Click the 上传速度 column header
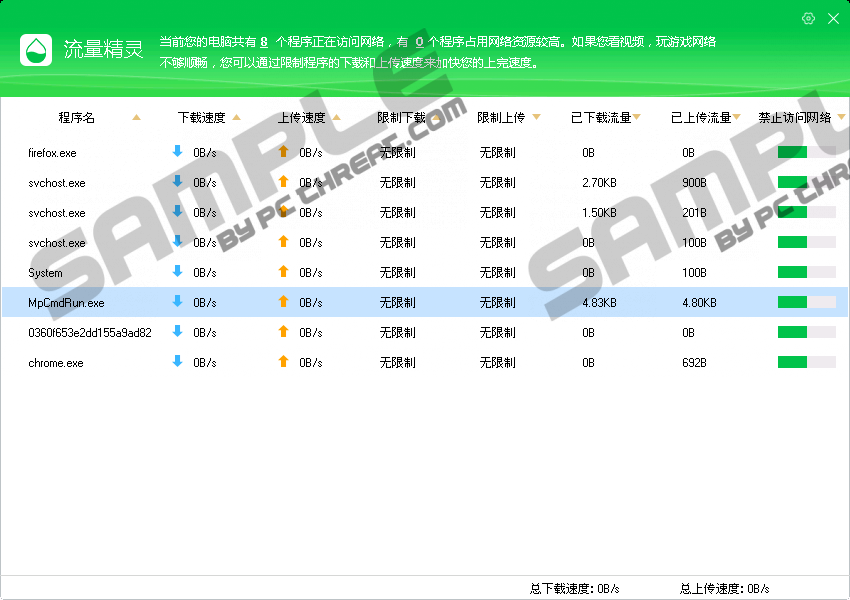 point(301,118)
